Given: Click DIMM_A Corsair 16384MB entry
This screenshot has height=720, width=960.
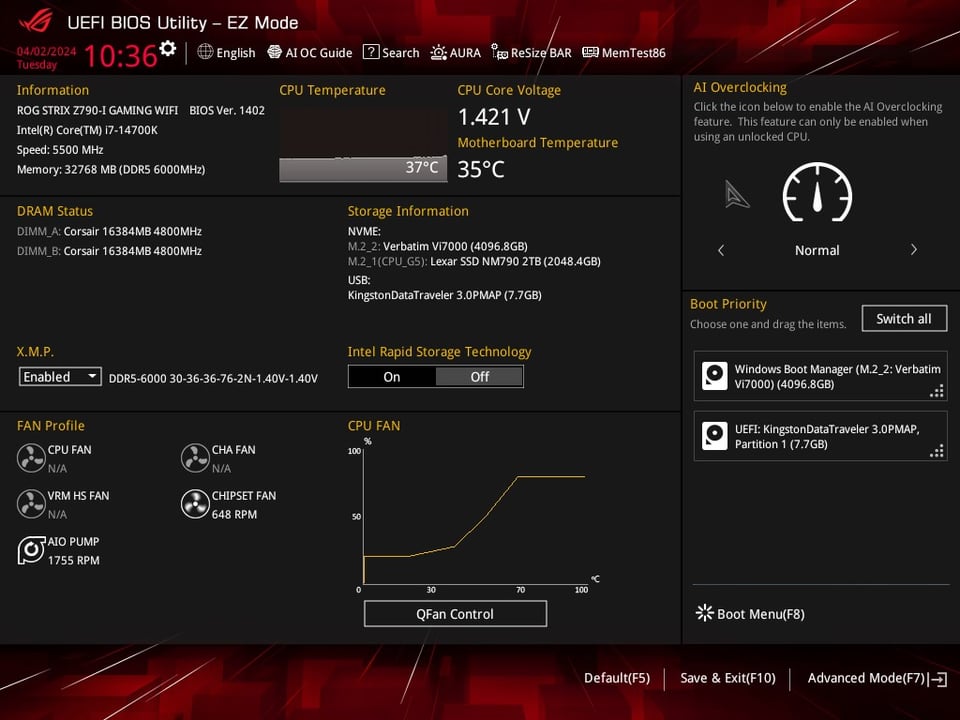Looking at the screenshot, I should coord(109,231).
